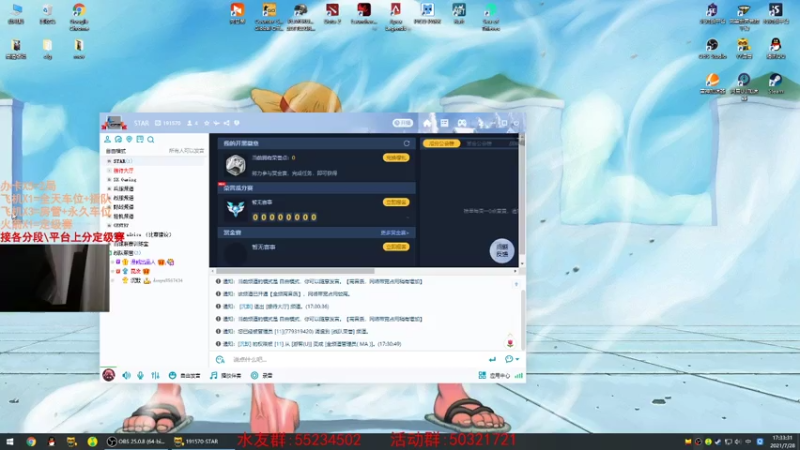Expand the IK Gaming channel node
Screen dimensions: 800x450
click(x=109, y=180)
